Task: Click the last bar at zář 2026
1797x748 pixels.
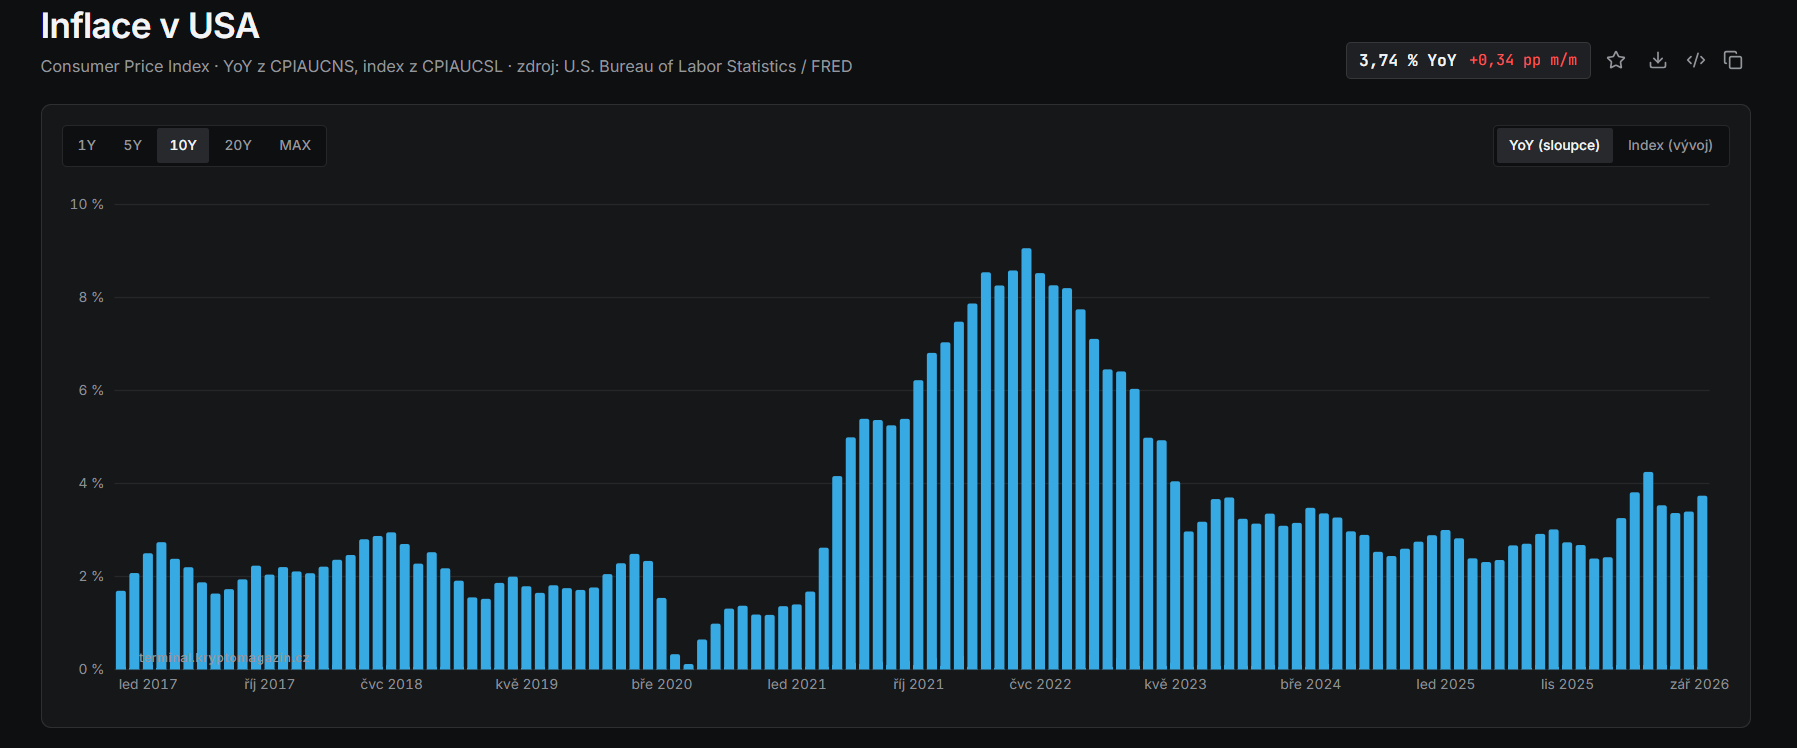Action: (x=1702, y=583)
